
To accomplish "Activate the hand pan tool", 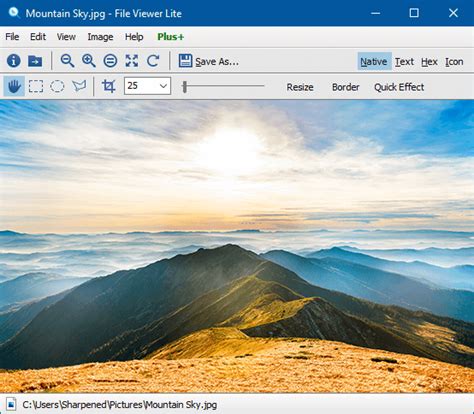I will coord(14,86).
